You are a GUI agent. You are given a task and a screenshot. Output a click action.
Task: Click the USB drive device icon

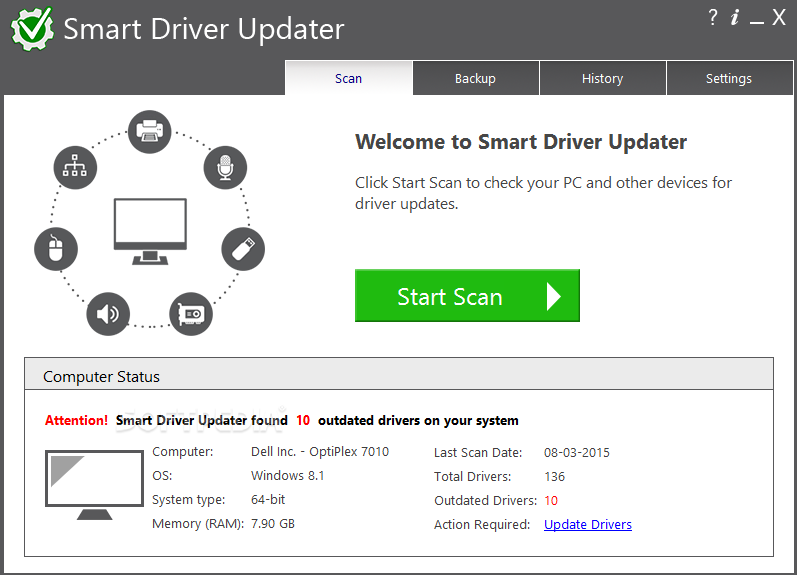click(x=243, y=249)
